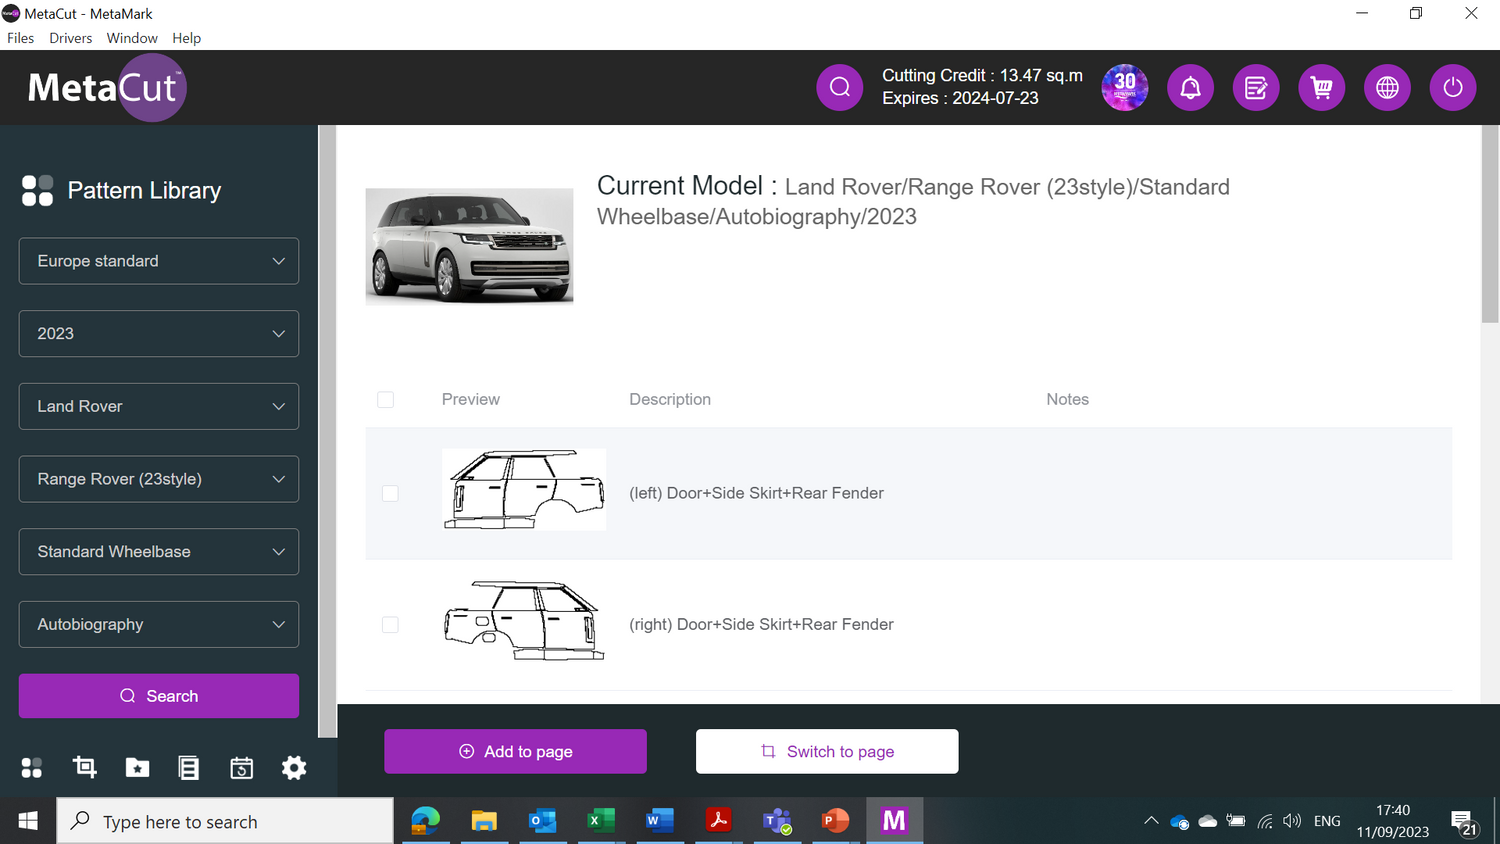Open the Land Rover make dropdown

coord(159,406)
